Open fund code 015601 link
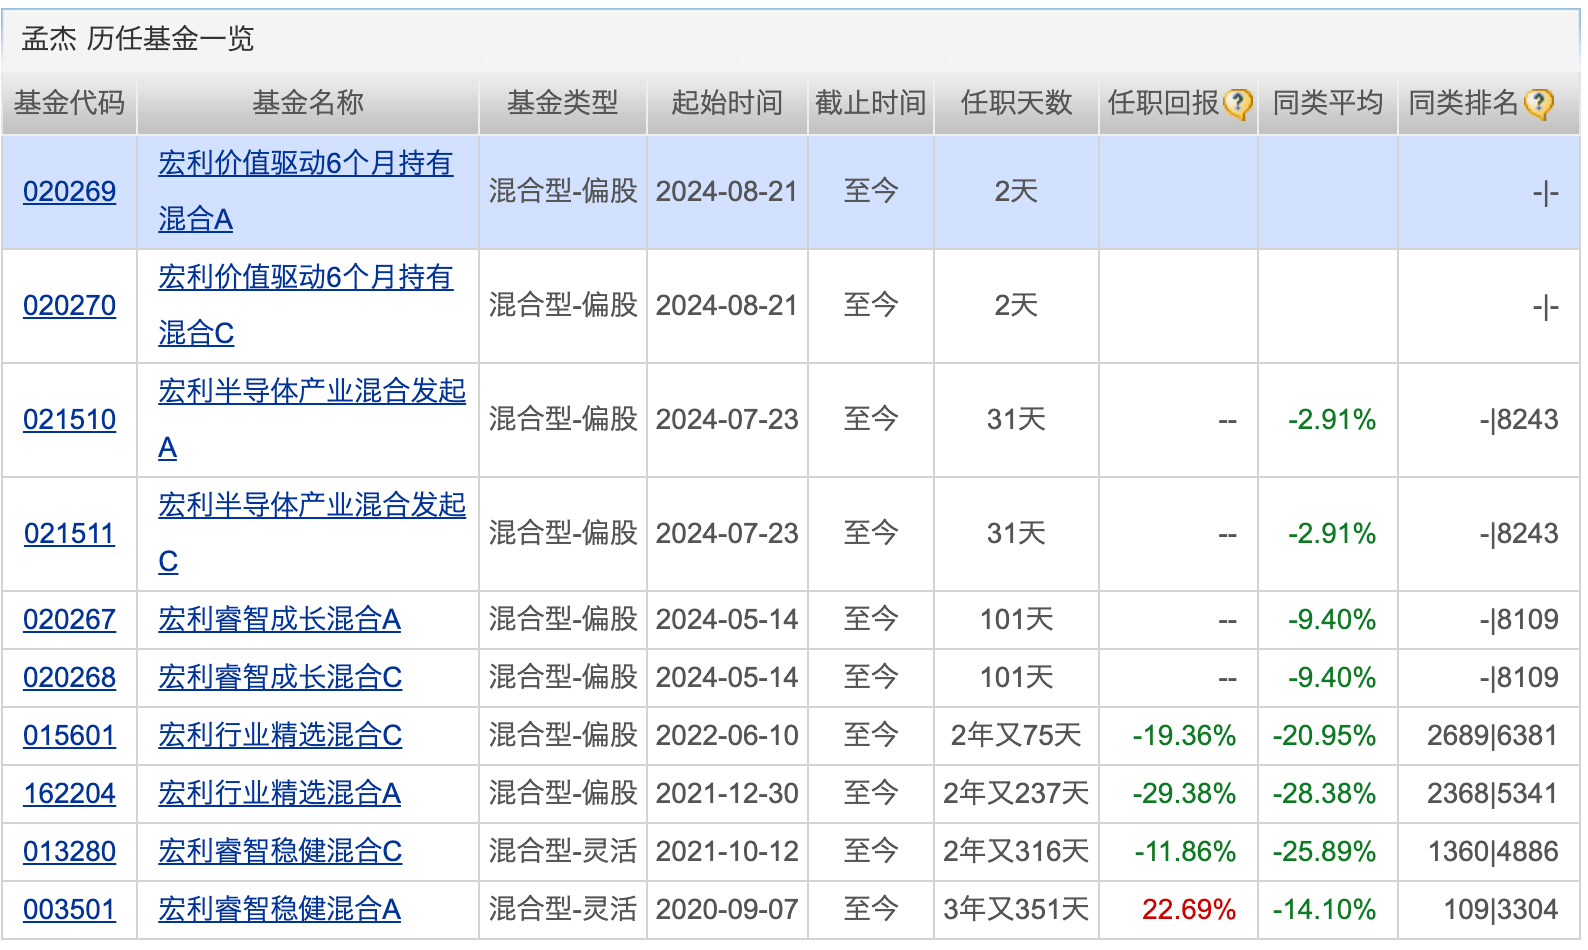 (x=69, y=735)
